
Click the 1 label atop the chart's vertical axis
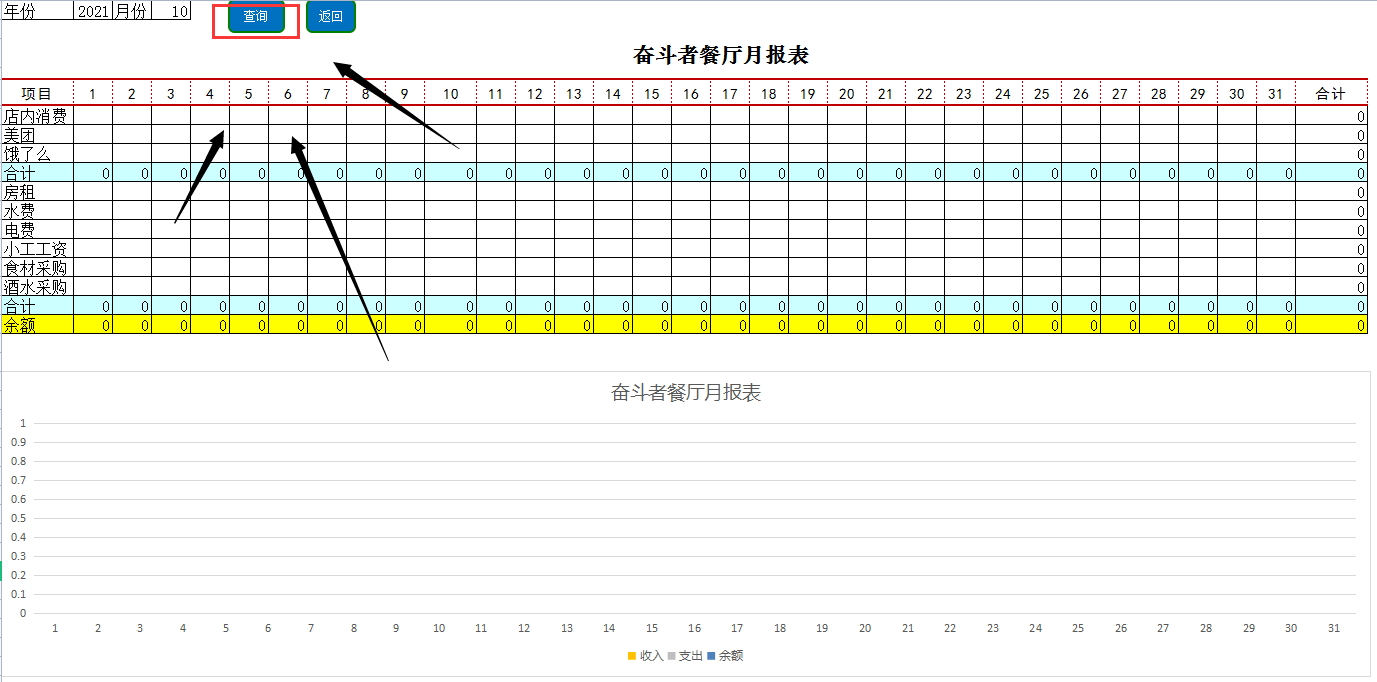pos(23,423)
